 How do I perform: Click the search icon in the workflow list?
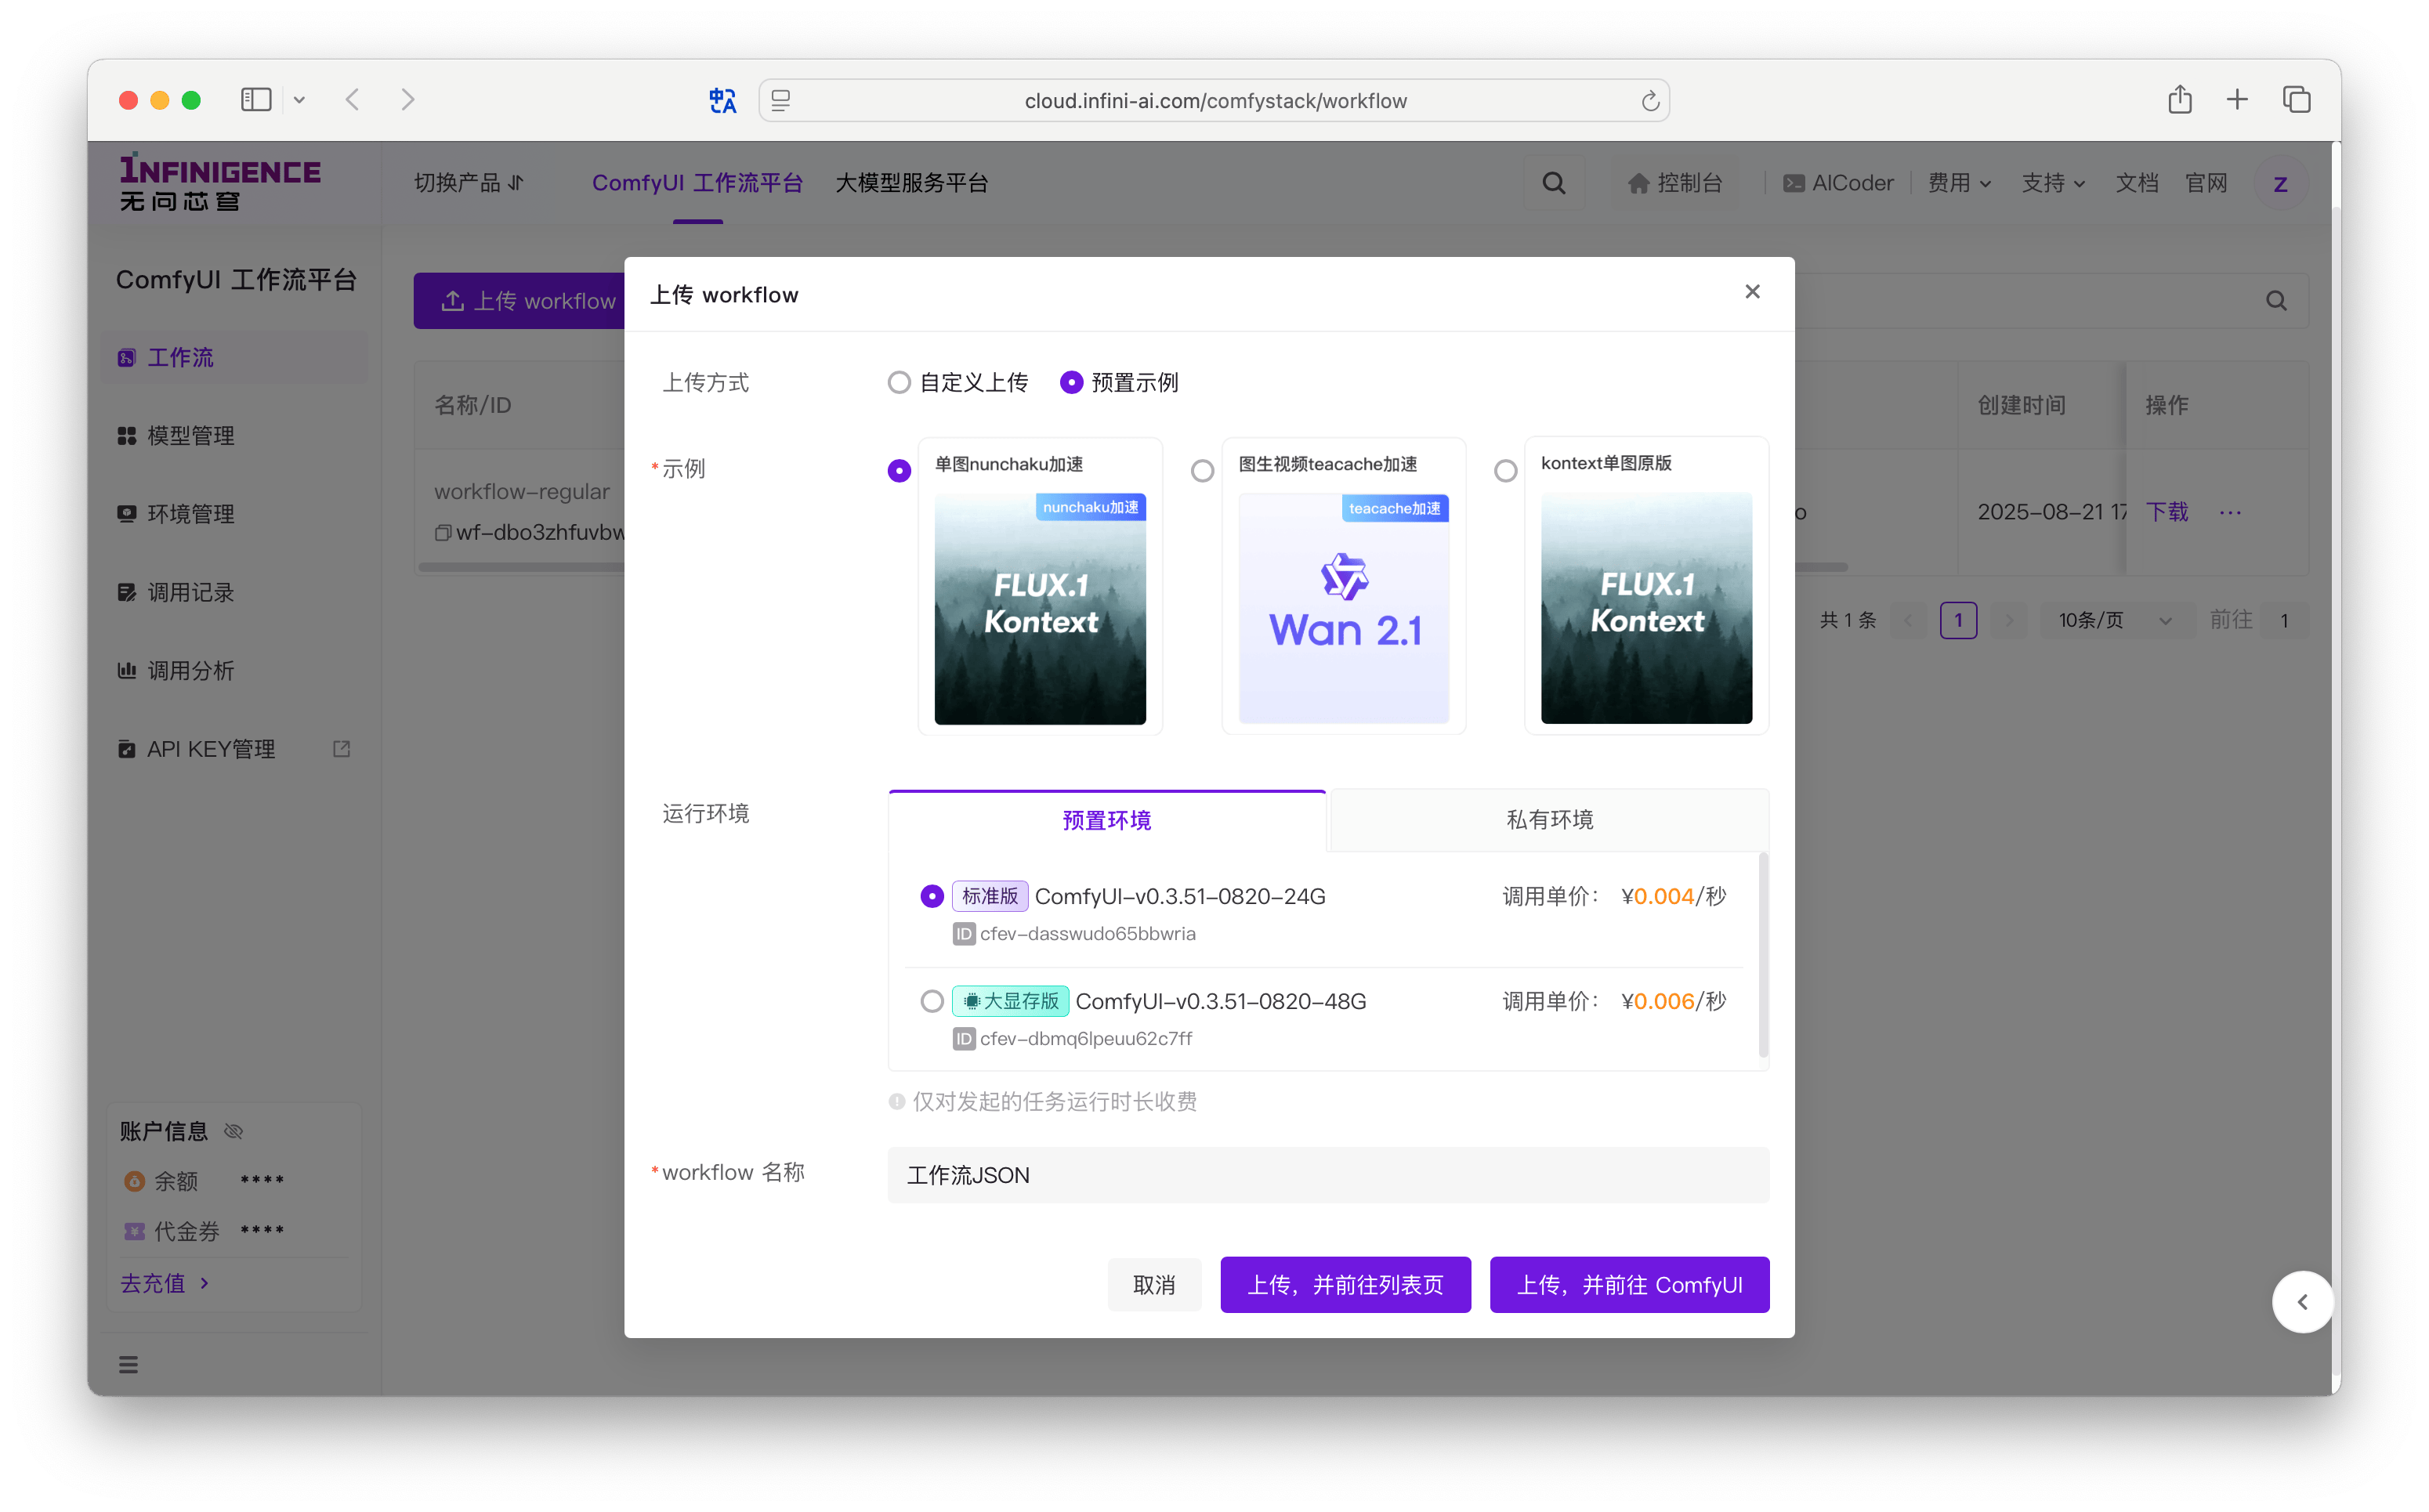click(2276, 301)
